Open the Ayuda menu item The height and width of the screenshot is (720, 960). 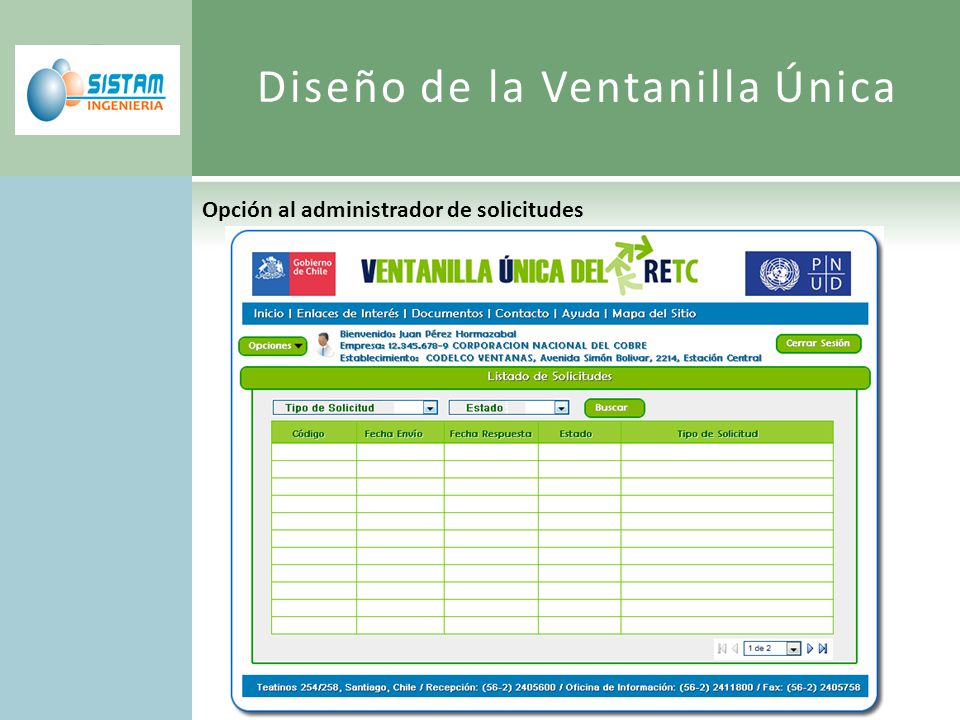(580, 313)
